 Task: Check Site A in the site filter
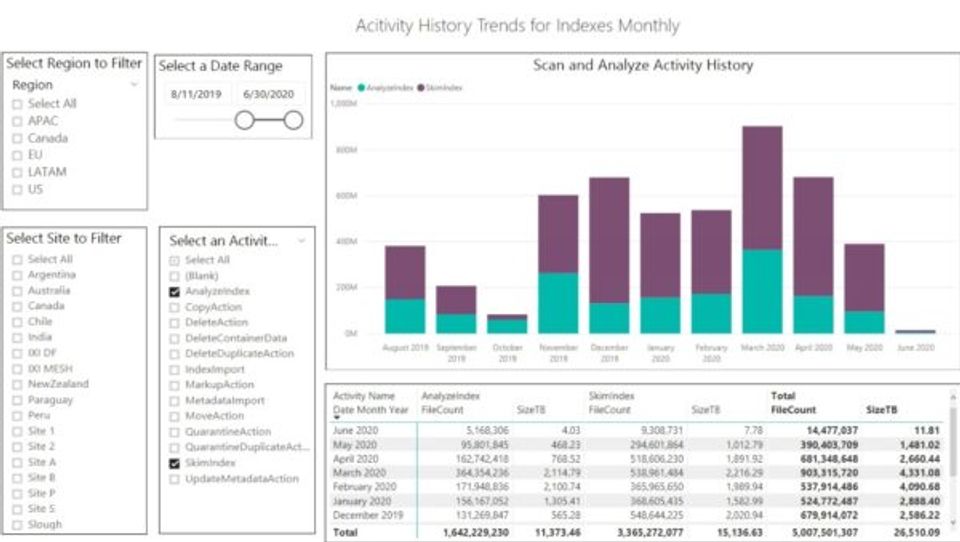[x=17, y=462]
